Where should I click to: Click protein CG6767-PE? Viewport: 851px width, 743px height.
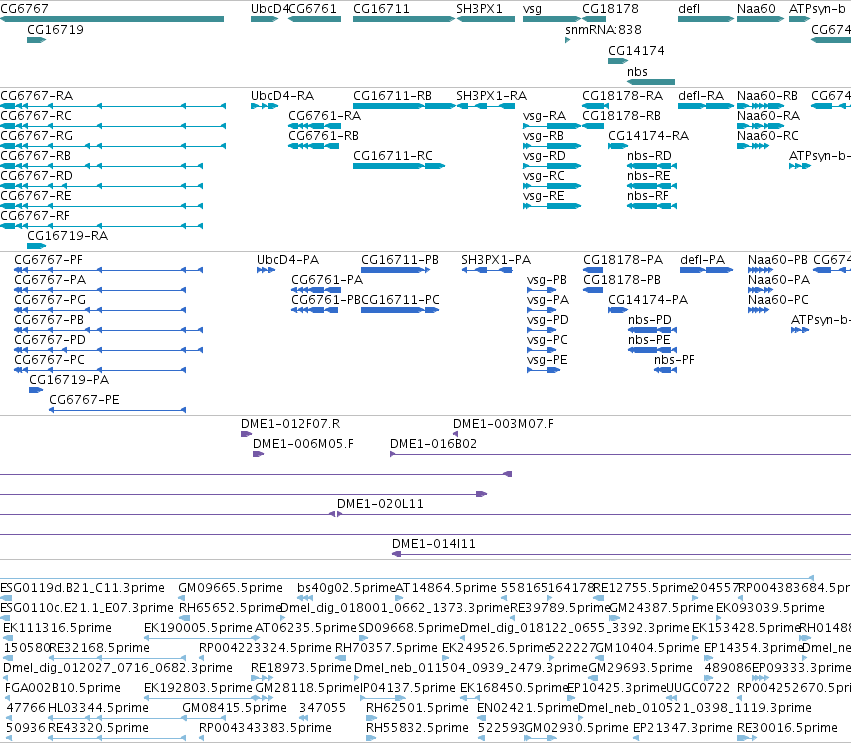117,410
